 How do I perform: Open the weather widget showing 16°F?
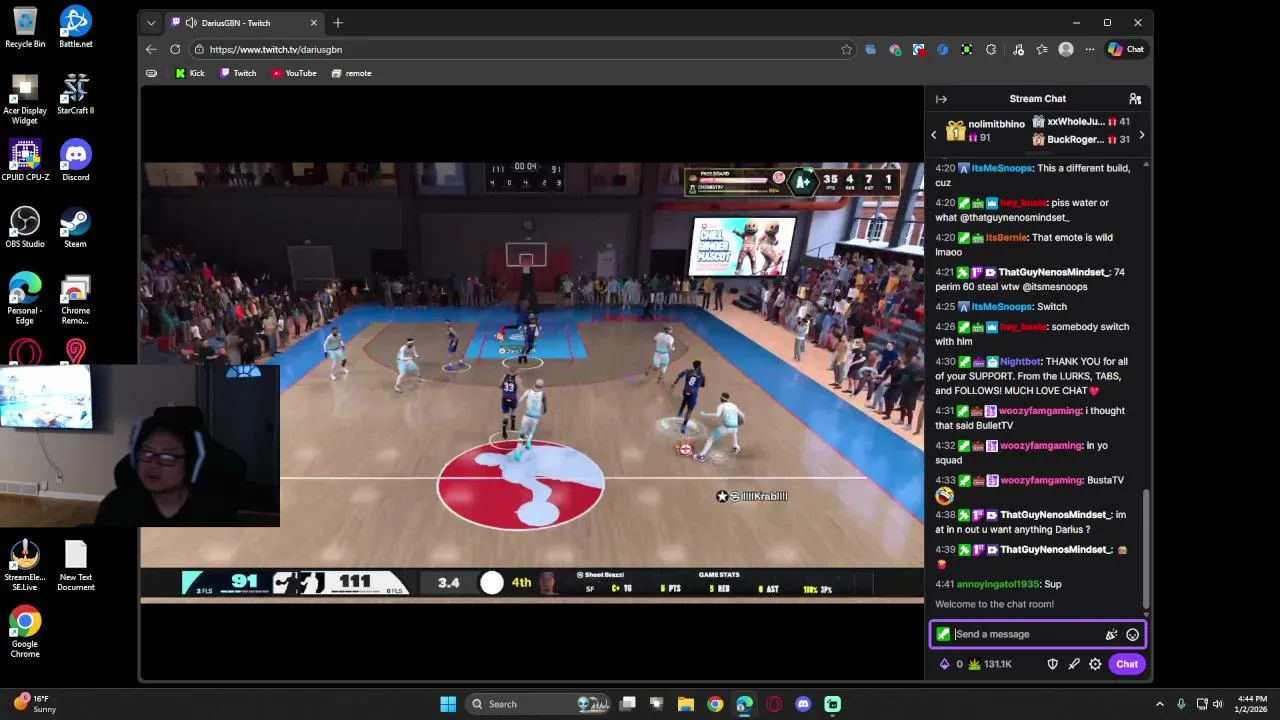(x=36, y=704)
